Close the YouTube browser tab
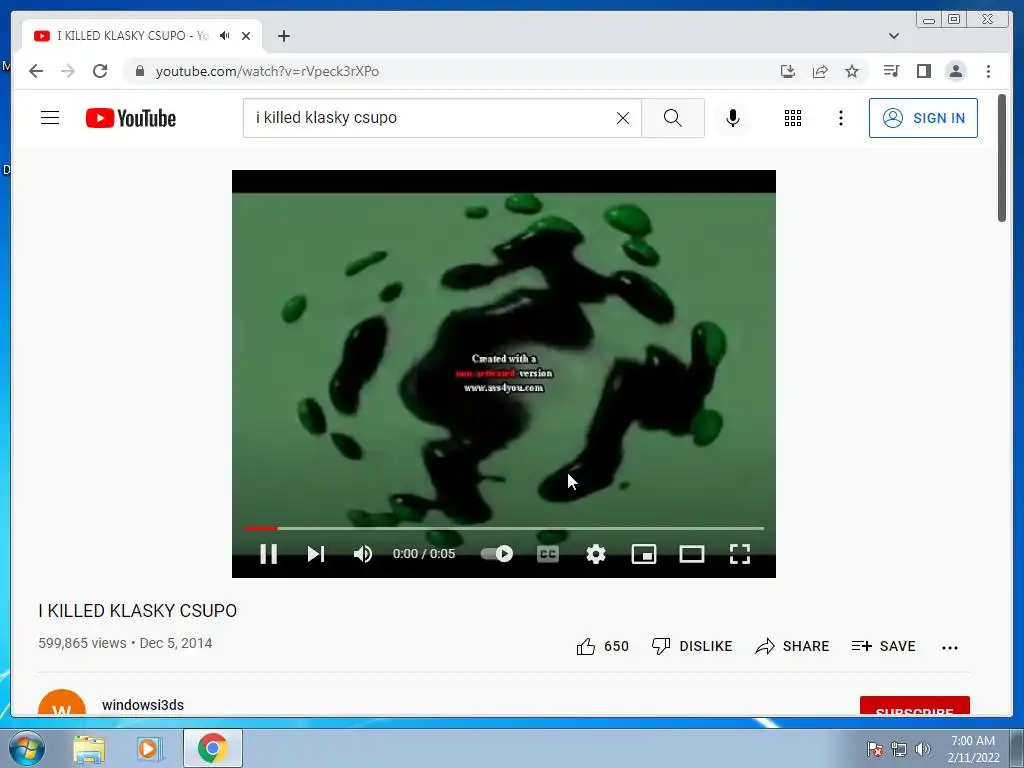The width and height of the screenshot is (1024, 768). coord(246,36)
